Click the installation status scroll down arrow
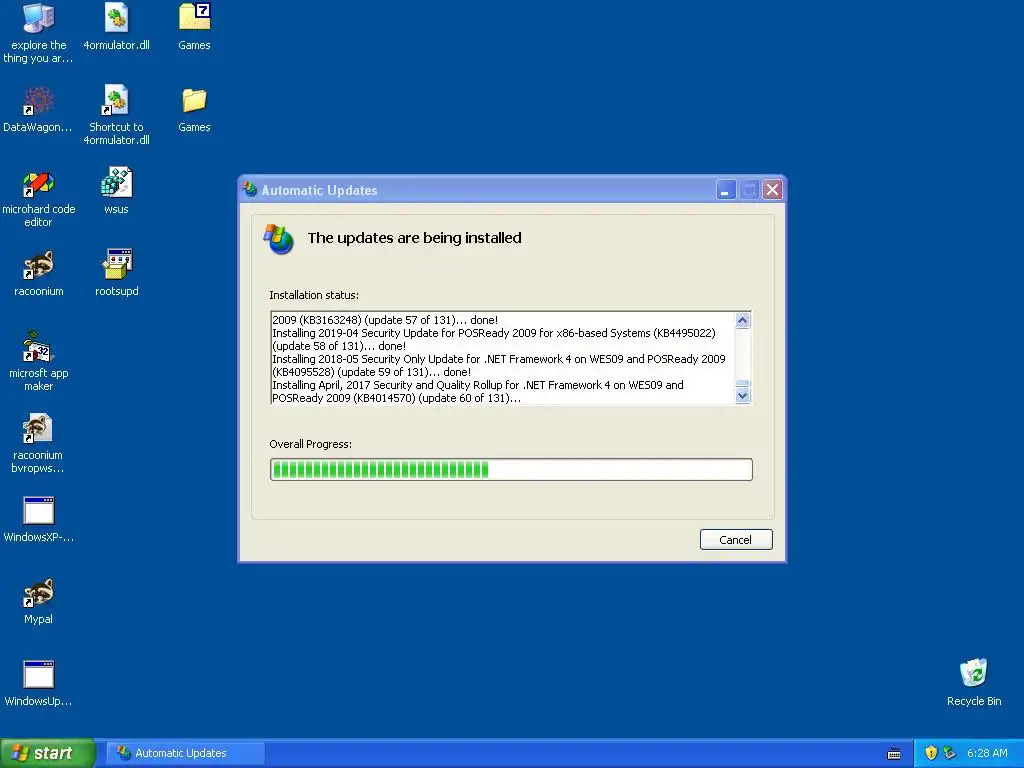 click(x=743, y=396)
